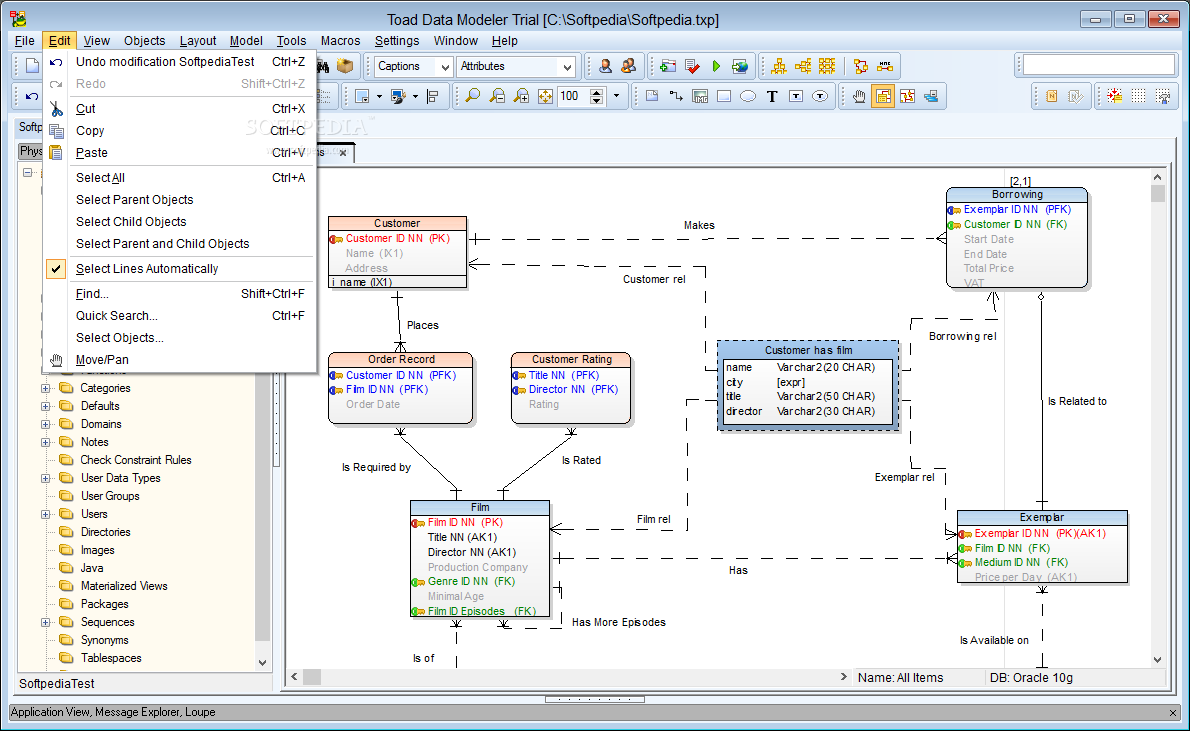1190x731 pixels.
Task: Click the new model box icon
Action: [x=345, y=66]
